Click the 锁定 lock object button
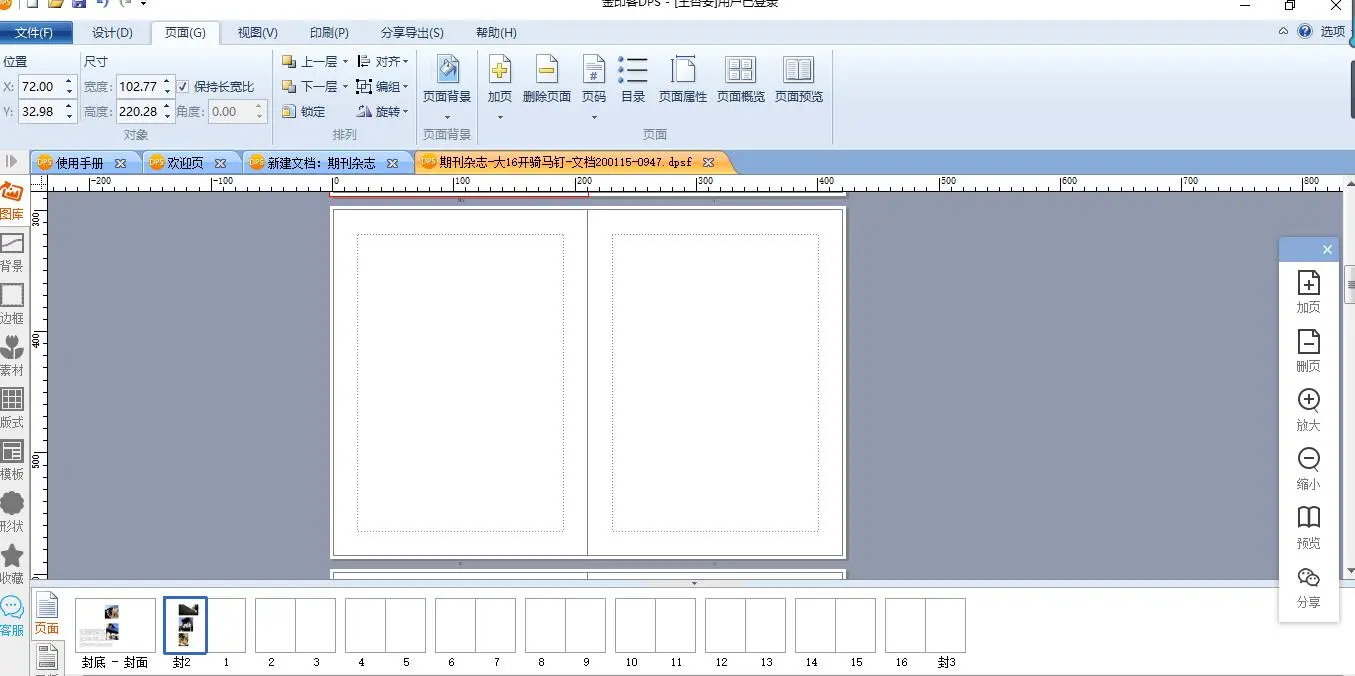1355x676 pixels. tap(304, 112)
